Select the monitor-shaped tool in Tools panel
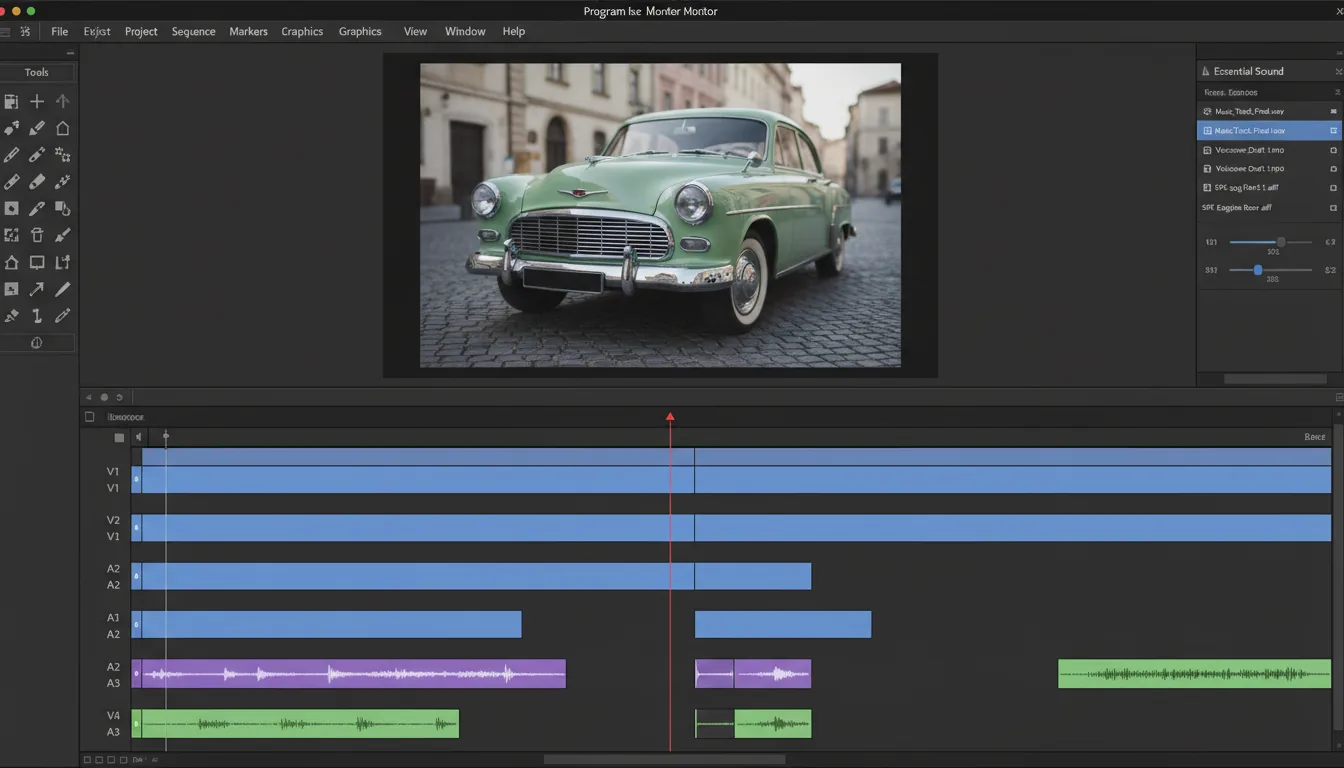Viewport: 1344px width, 768px height. click(37, 263)
